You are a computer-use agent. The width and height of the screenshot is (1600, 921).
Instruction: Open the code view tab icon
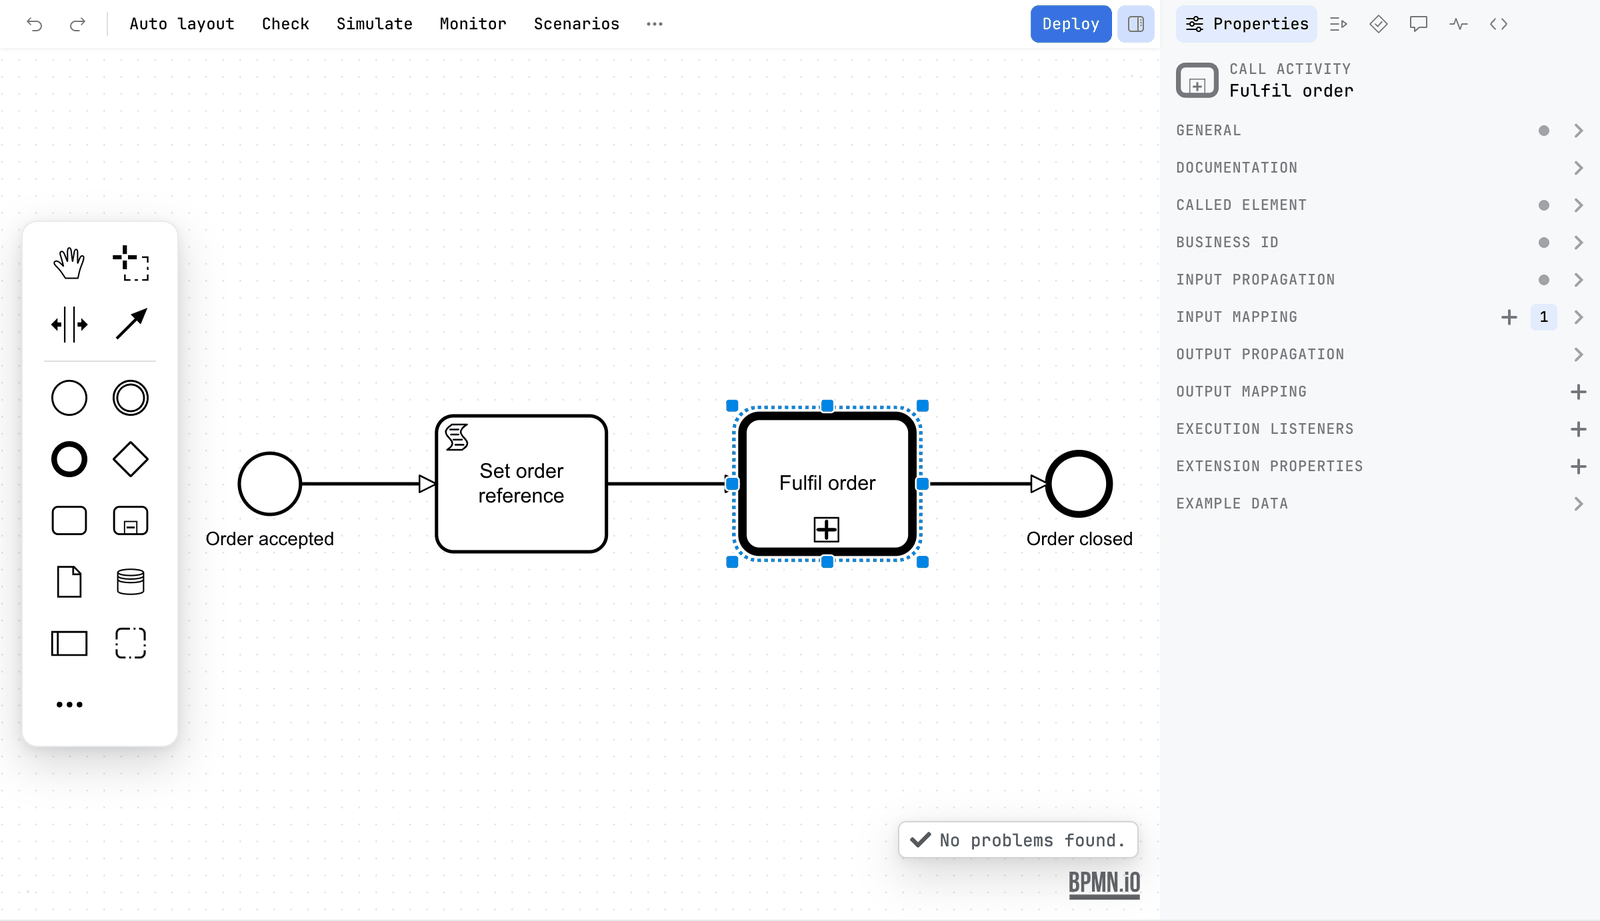[x=1498, y=24]
